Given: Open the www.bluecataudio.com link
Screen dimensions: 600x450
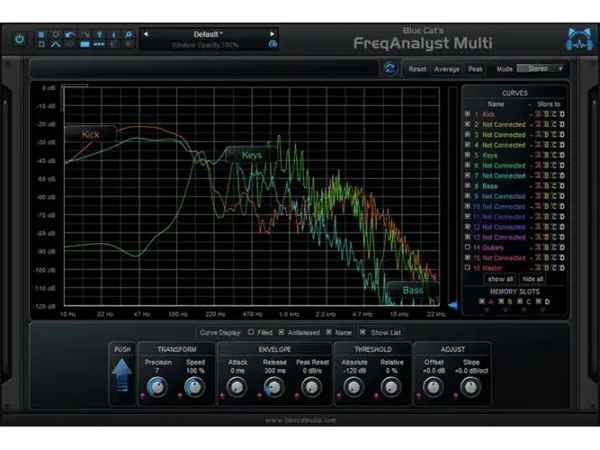Looking at the screenshot, I should [x=300, y=420].
